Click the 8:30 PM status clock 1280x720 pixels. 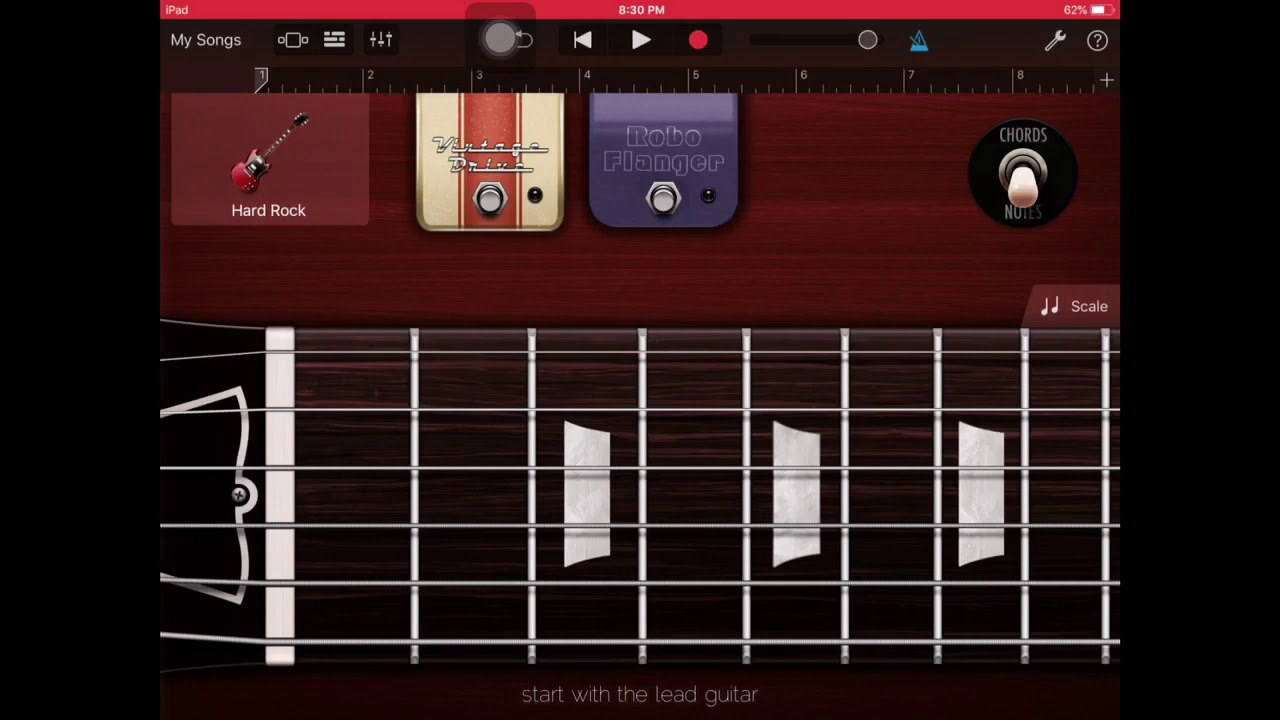coord(641,10)
